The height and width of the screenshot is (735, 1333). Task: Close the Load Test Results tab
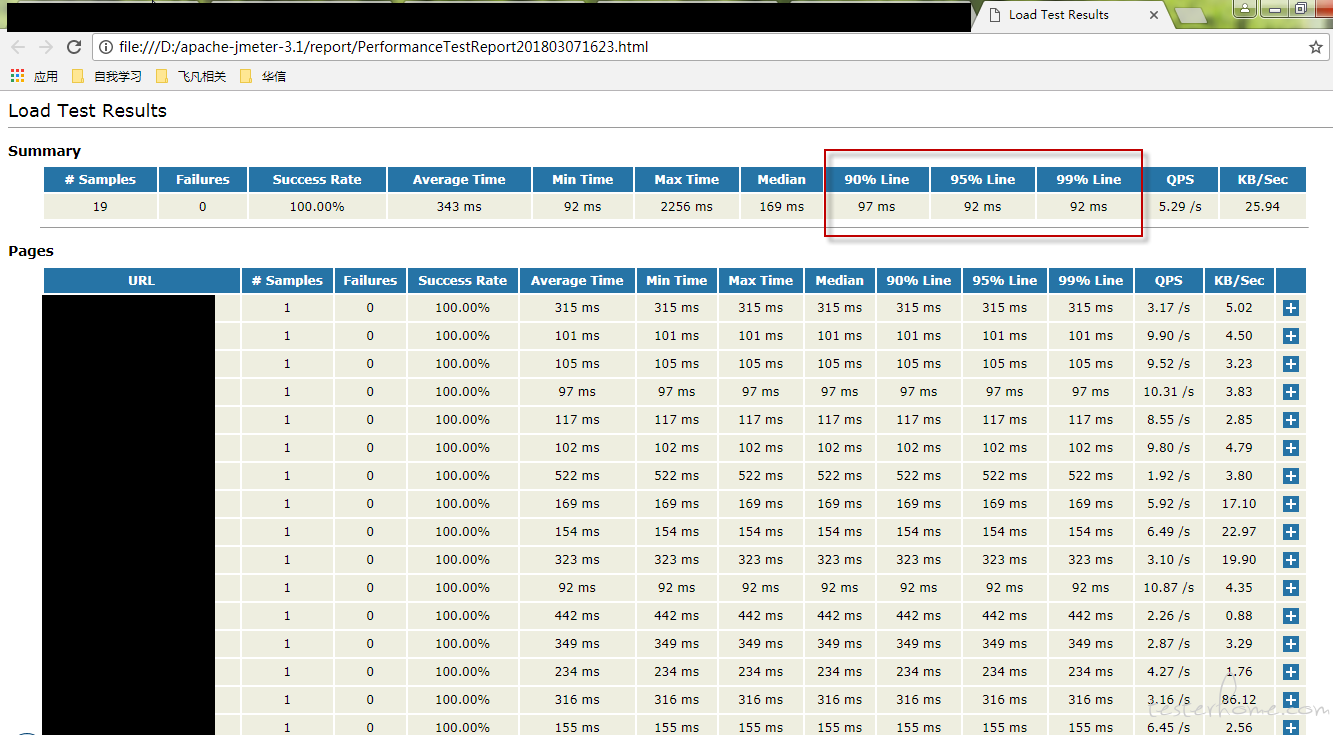pyautogui.click(x=1154, y=15)
